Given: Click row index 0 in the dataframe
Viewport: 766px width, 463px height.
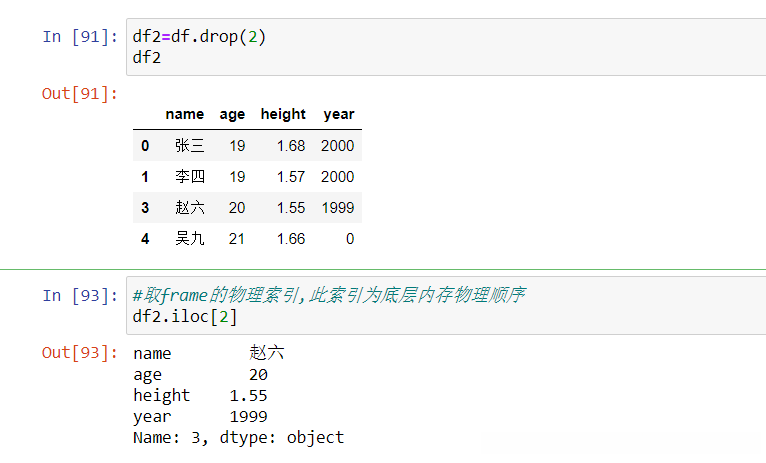Looking at the screenshot, I should click(145, 146).
